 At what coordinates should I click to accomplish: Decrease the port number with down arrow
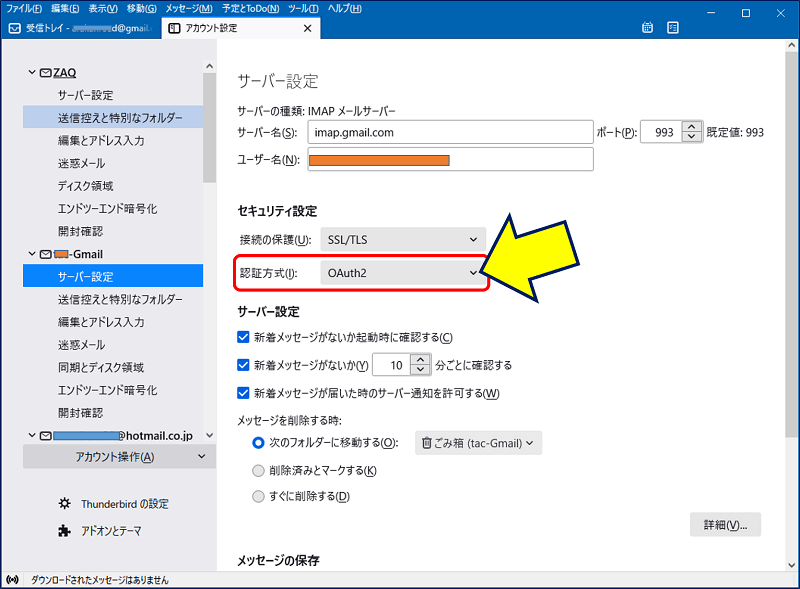691,137
